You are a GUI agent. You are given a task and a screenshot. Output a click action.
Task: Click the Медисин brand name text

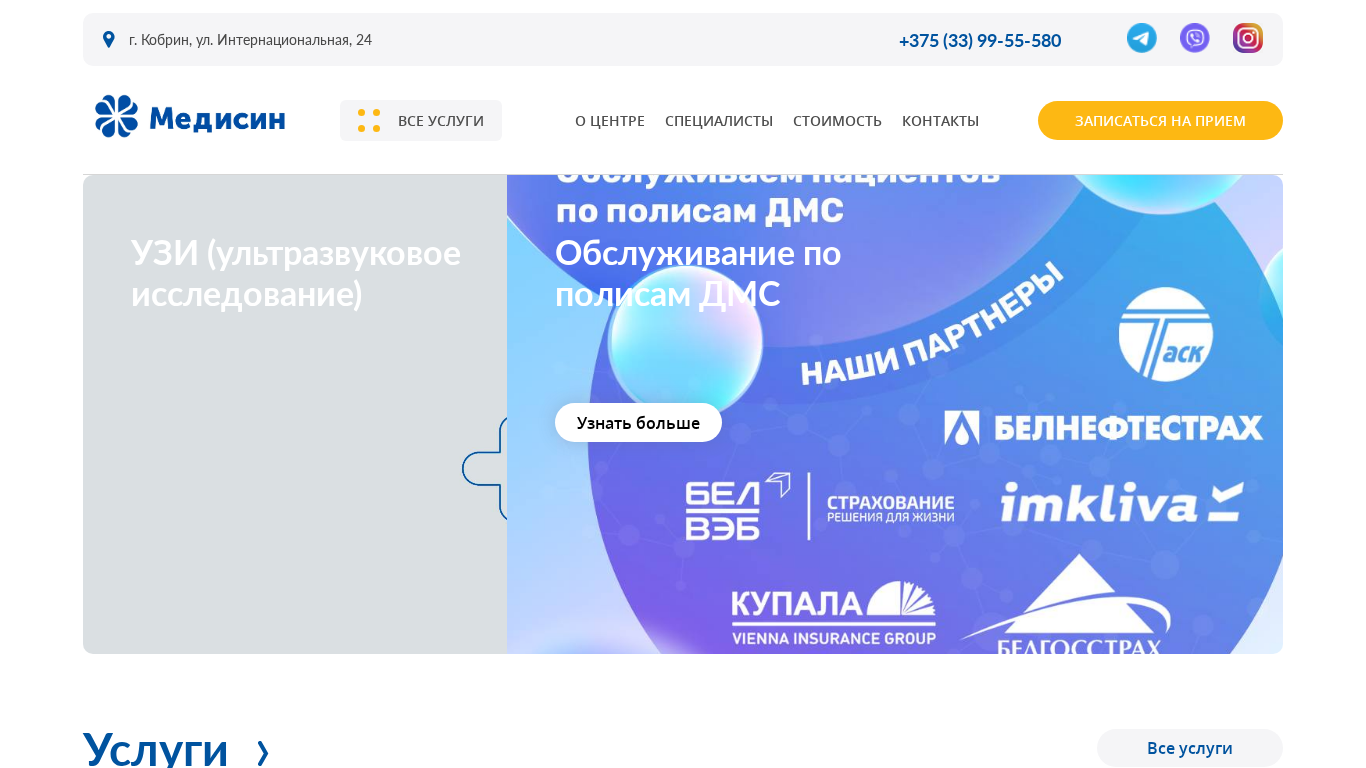click(x=217, y=119)
